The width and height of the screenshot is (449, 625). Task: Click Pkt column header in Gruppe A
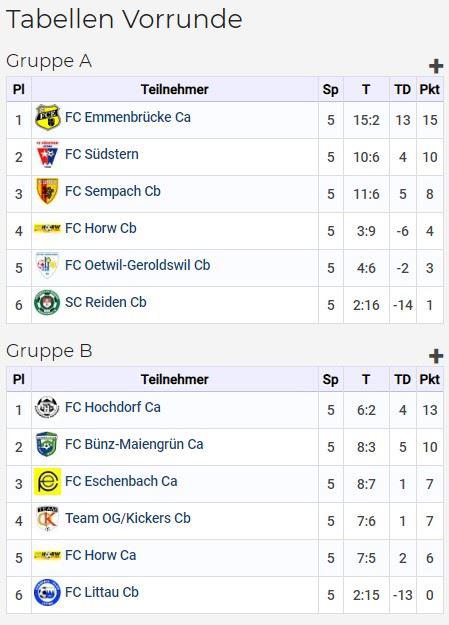pos(429,89)
